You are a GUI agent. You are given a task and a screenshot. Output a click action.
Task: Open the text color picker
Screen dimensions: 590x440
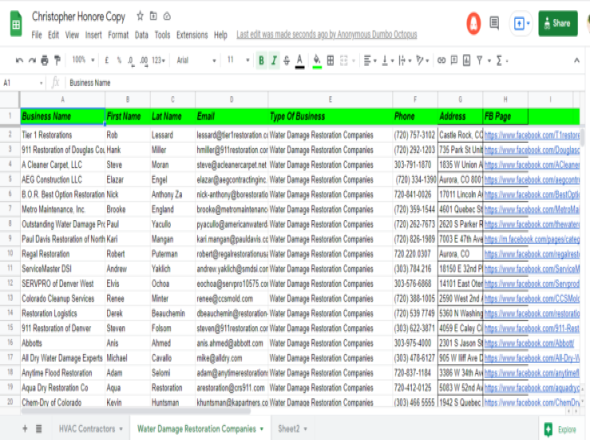(x=300, y=61)
